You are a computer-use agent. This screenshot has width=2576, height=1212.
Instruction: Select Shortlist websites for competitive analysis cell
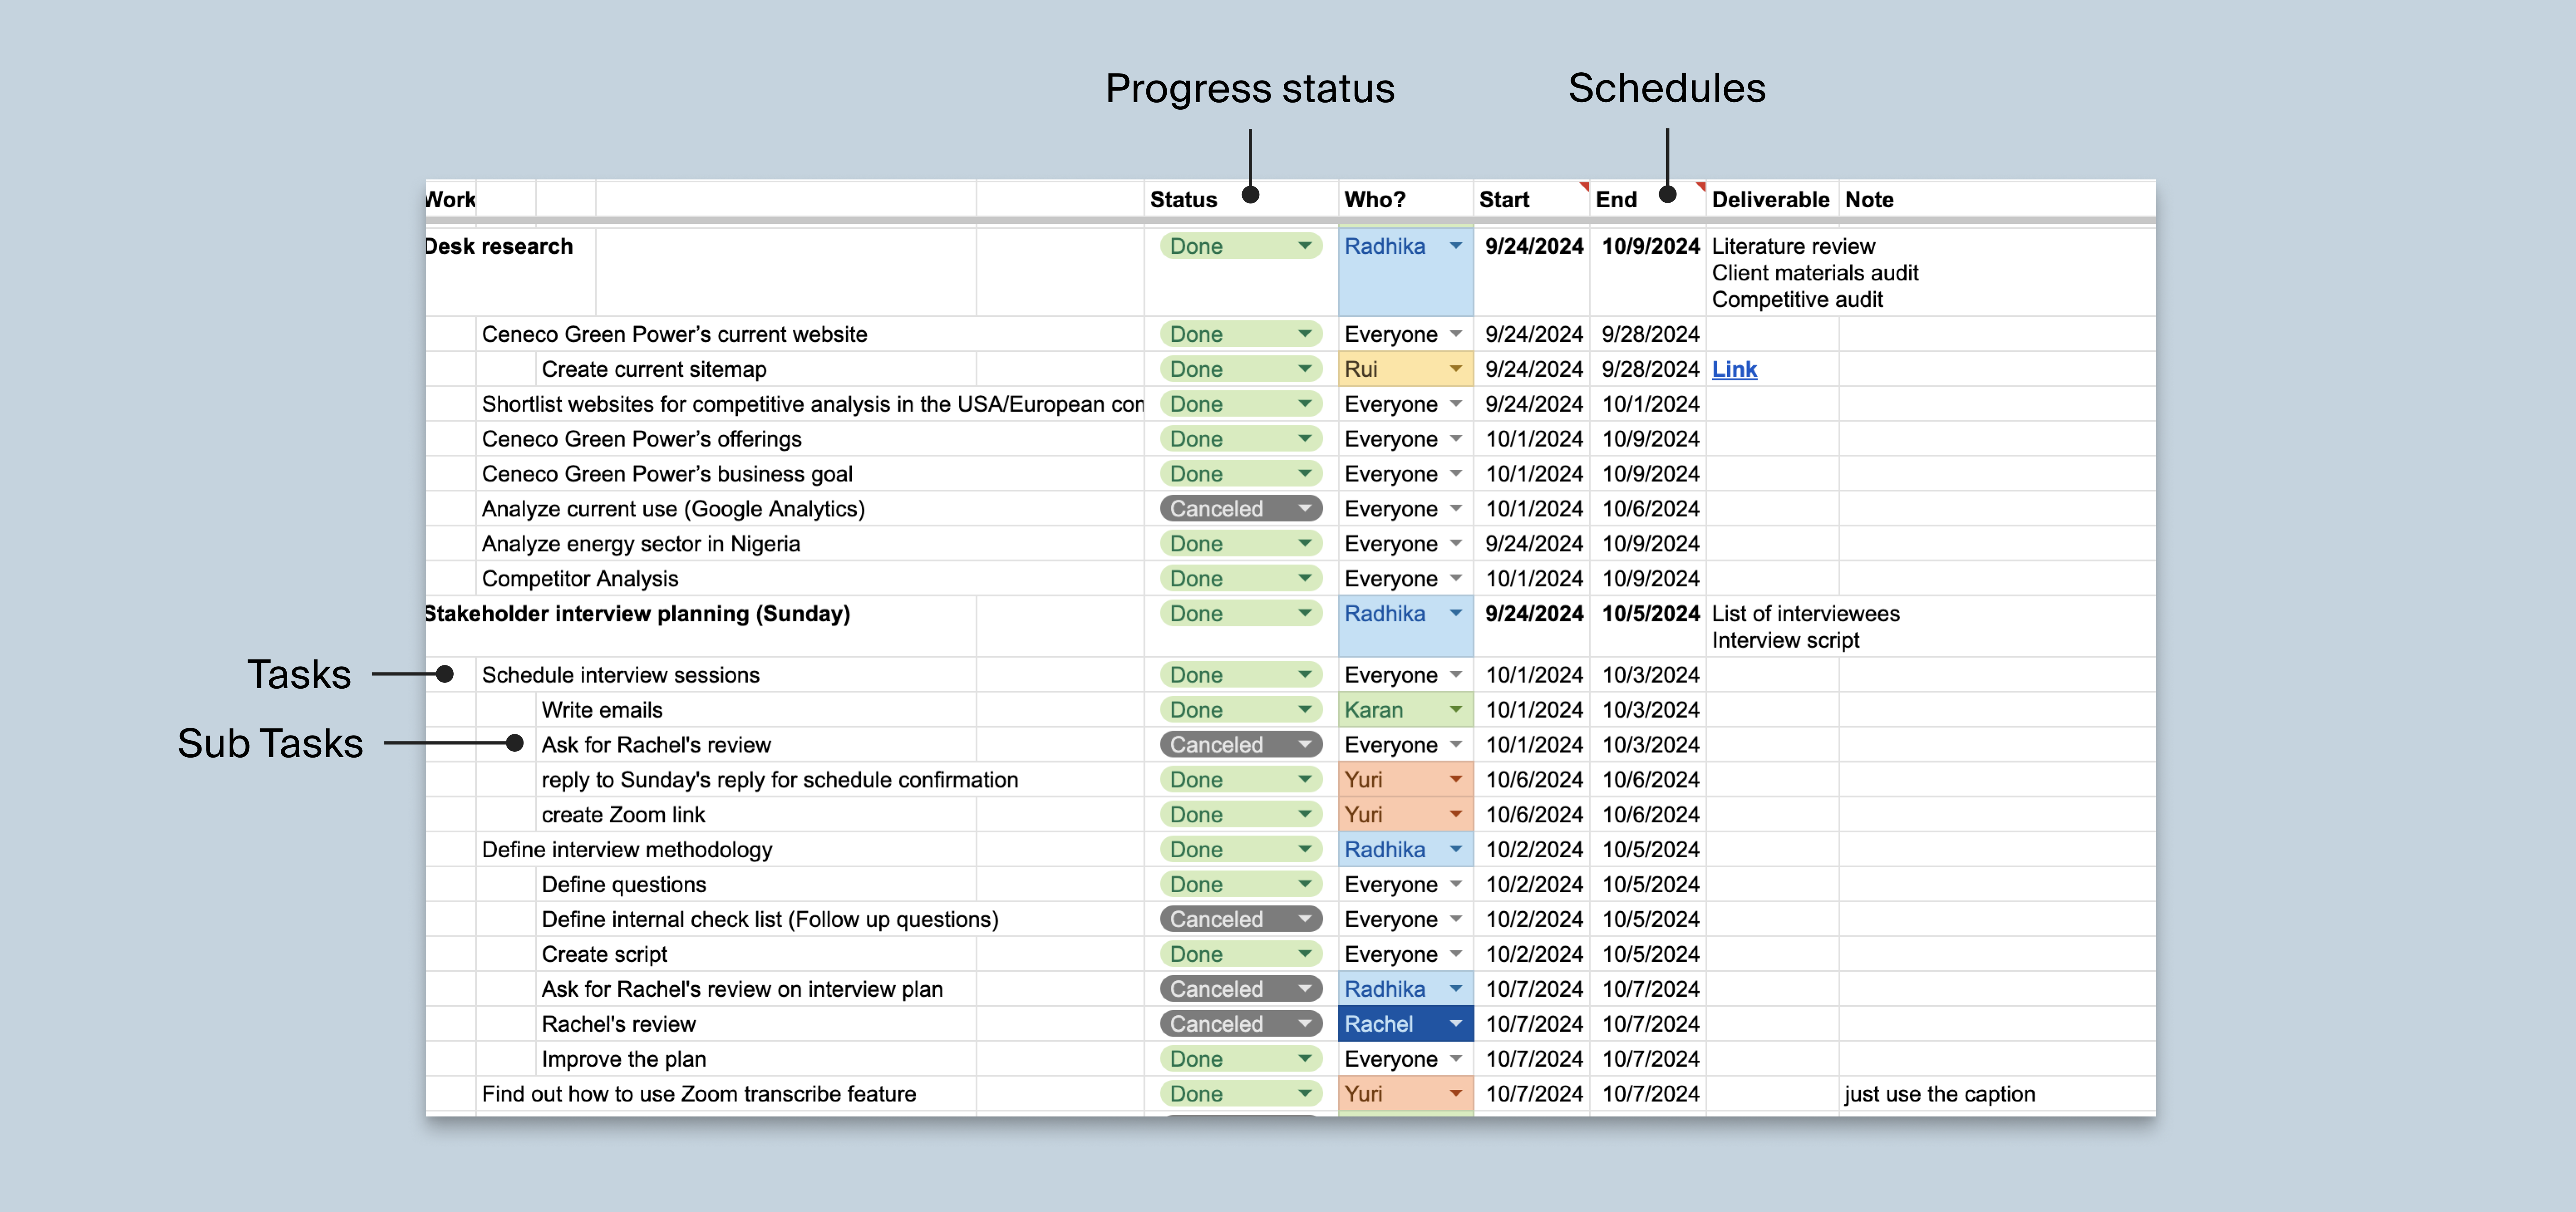click(810, 404)
